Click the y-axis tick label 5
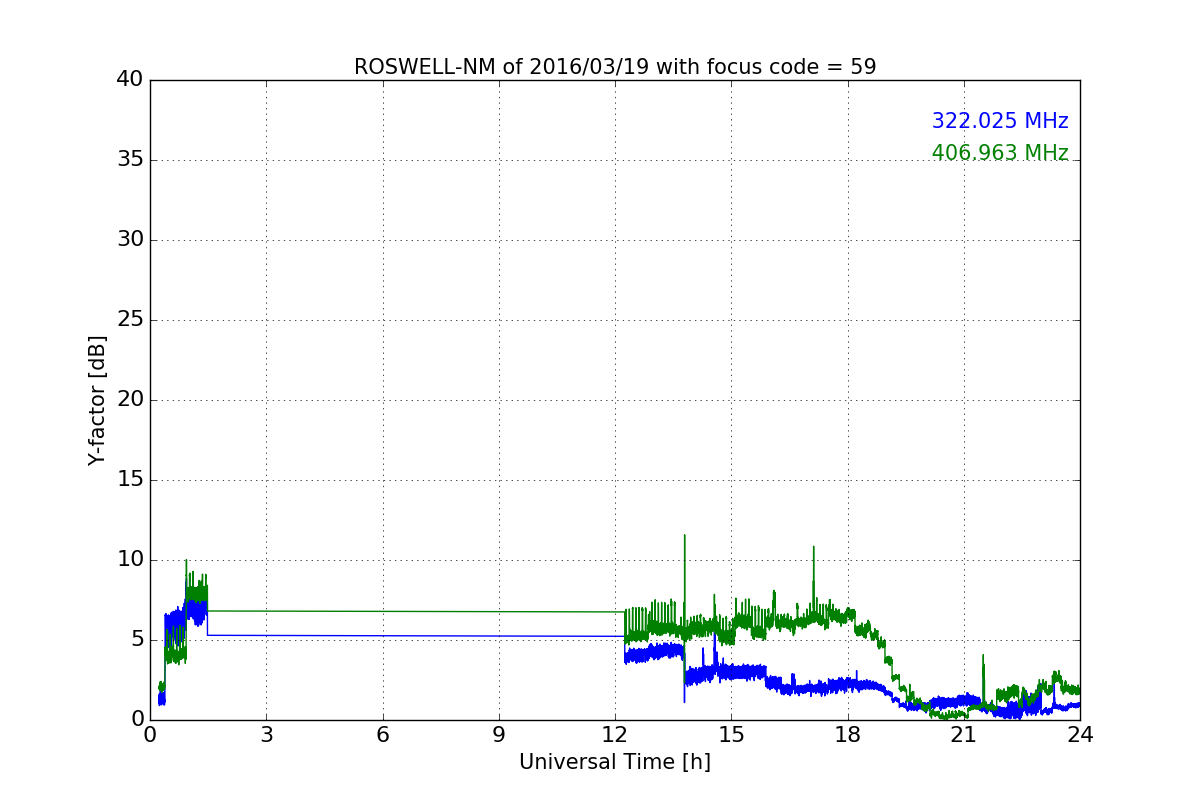Screen dimensions: 1200x800 [136, 640]
